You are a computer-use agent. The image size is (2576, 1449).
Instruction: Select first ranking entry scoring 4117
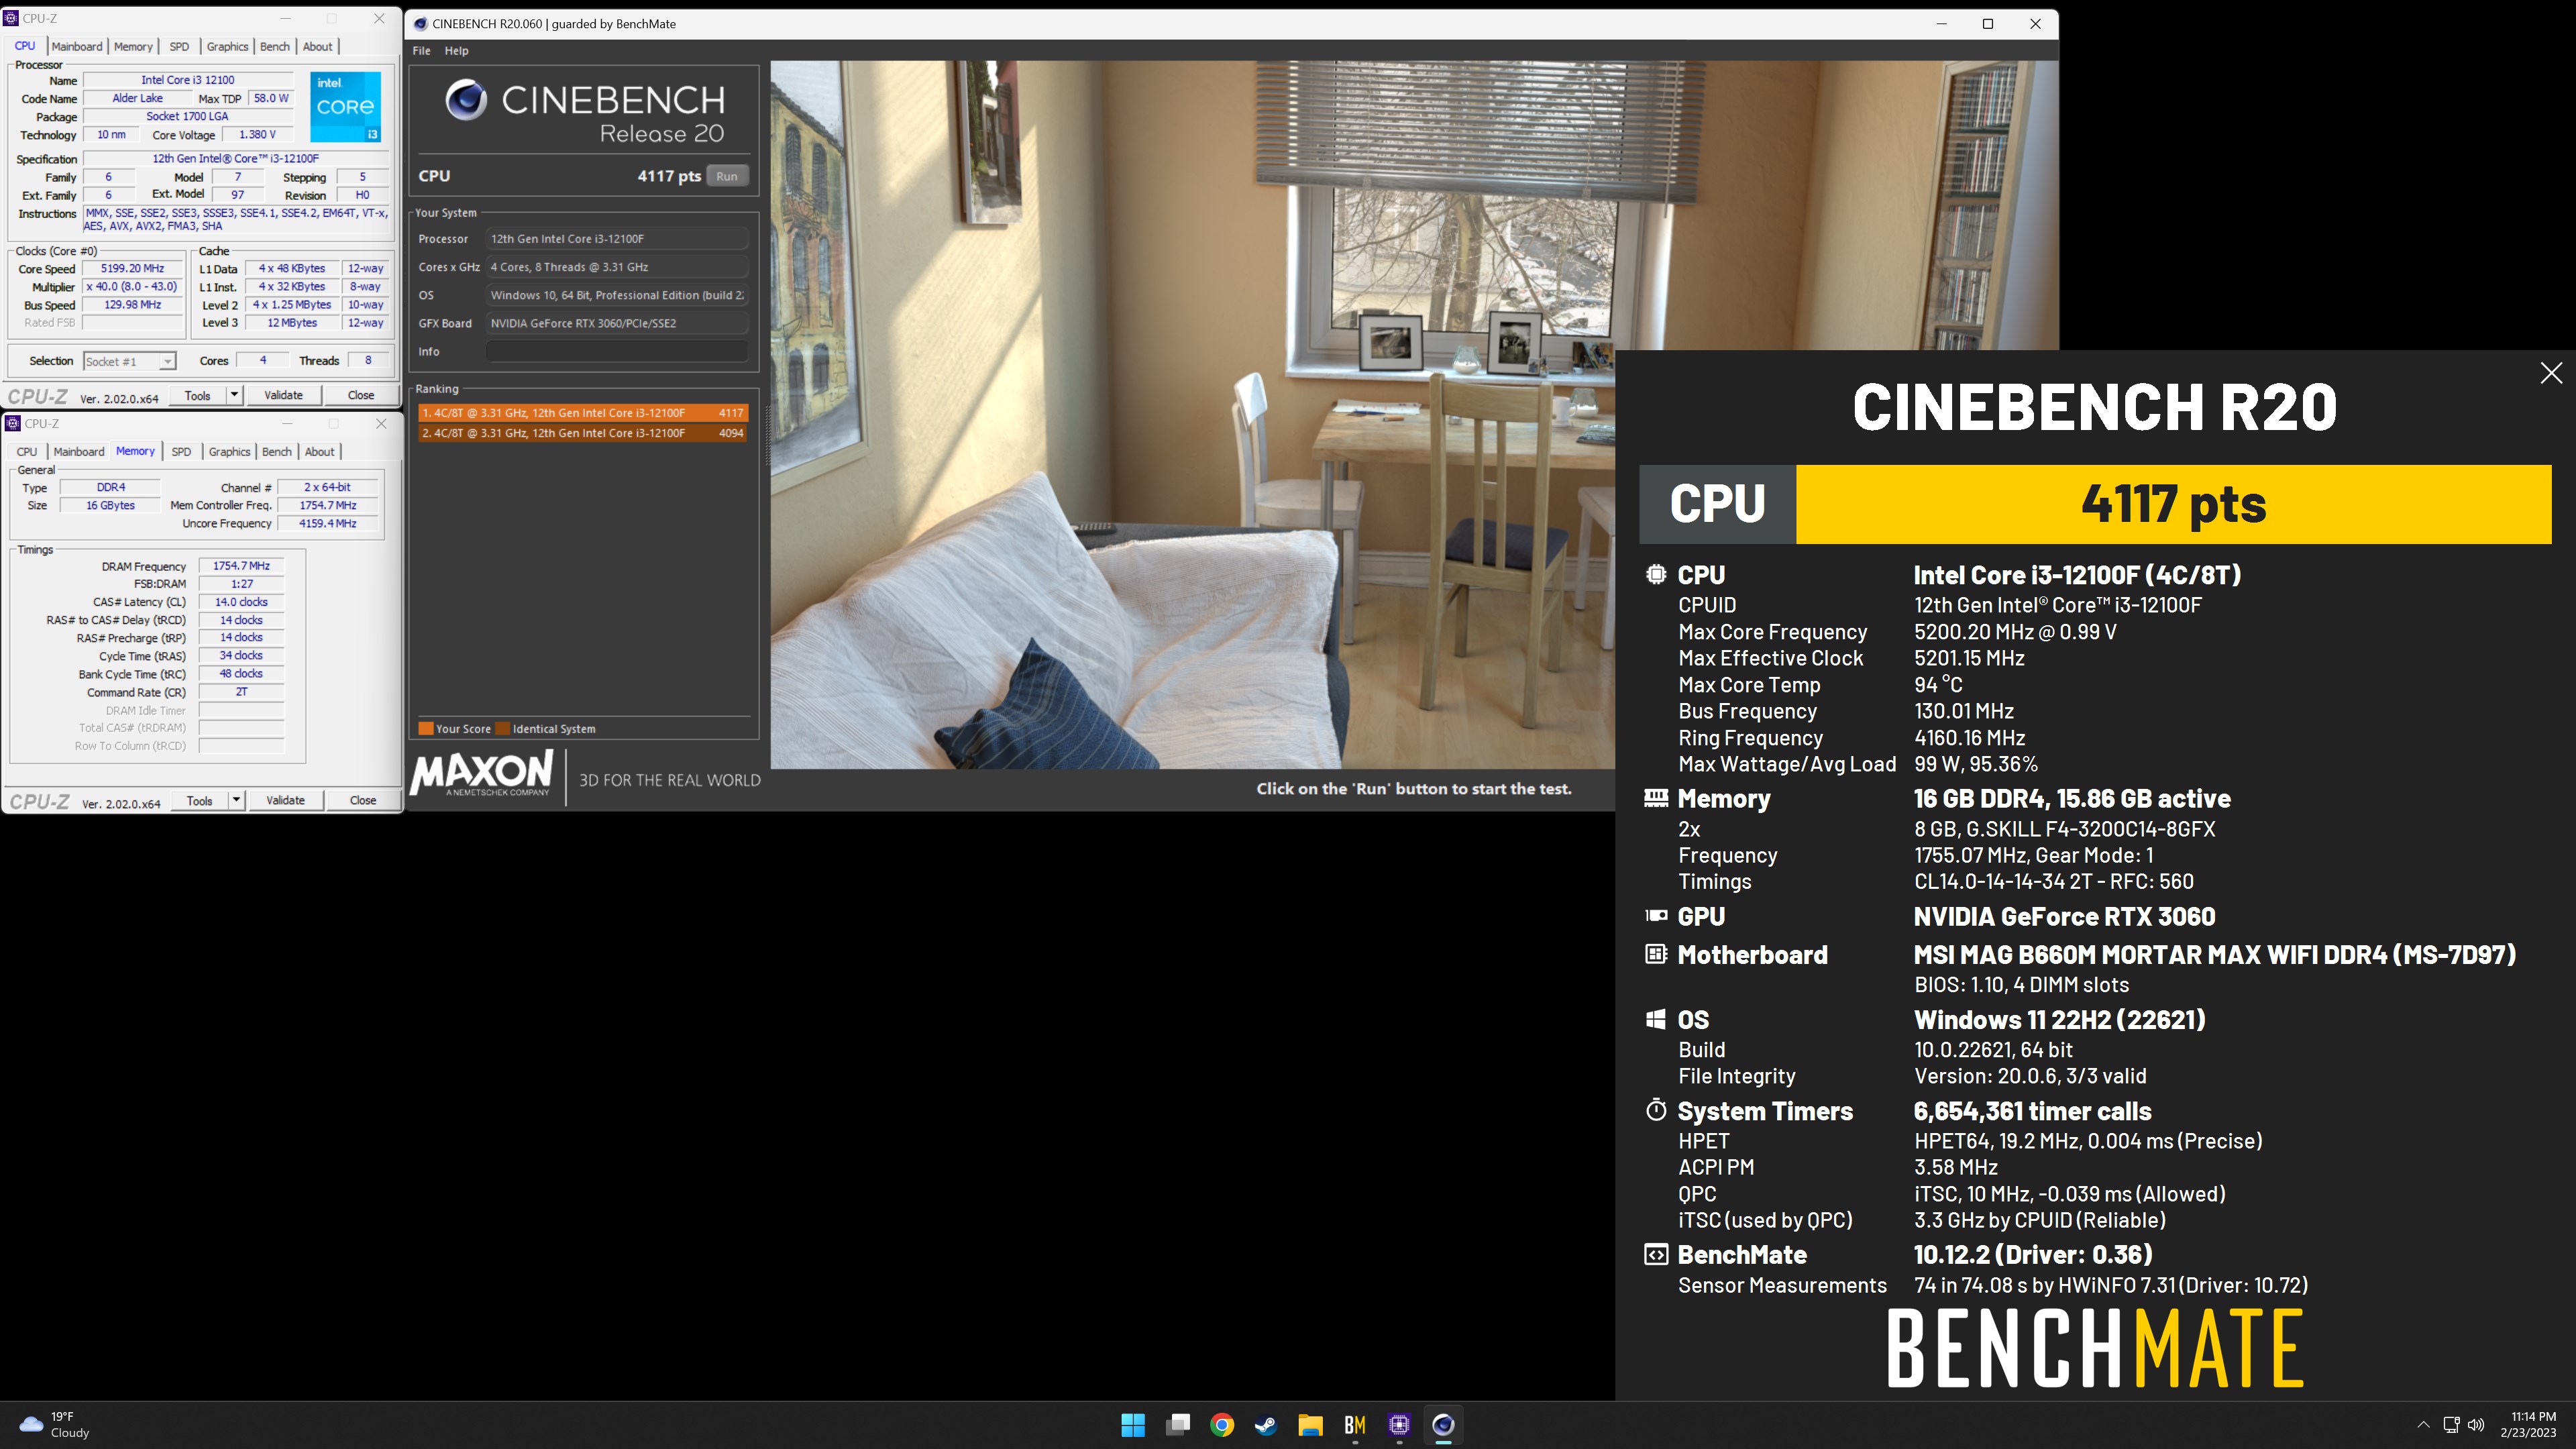(583, 412)
